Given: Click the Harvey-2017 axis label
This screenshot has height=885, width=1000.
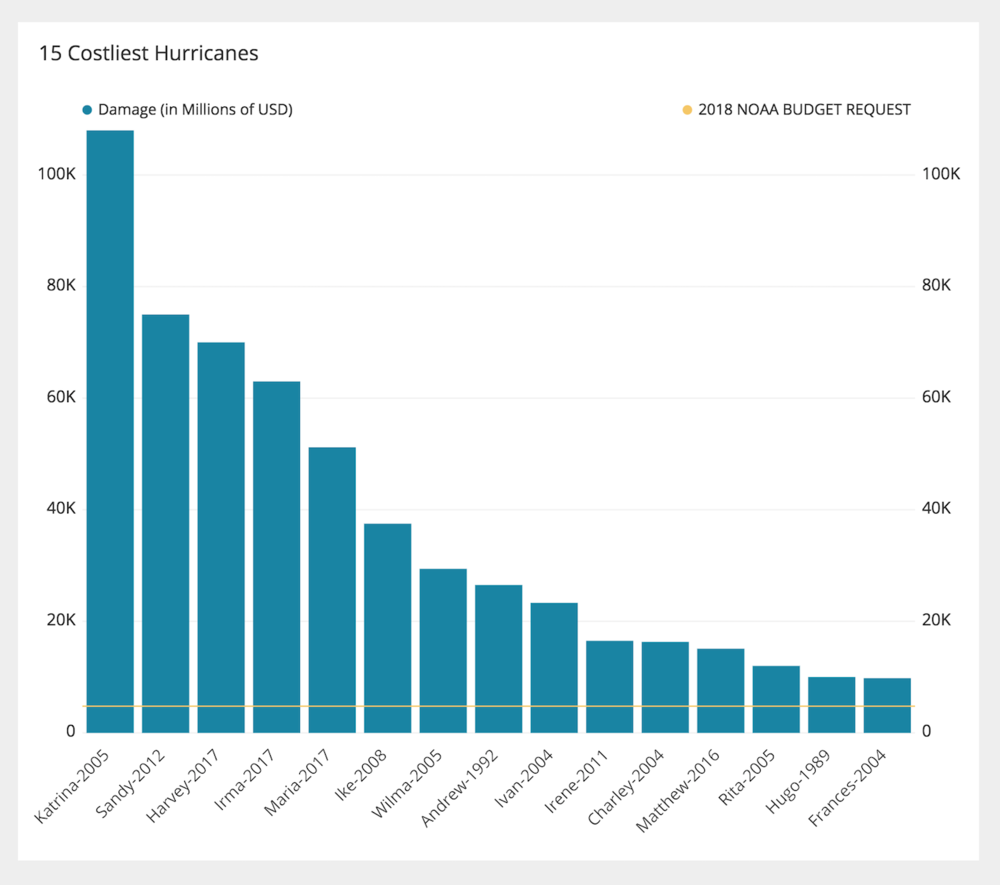Looking at the screenshot, I should coord(182,786).
